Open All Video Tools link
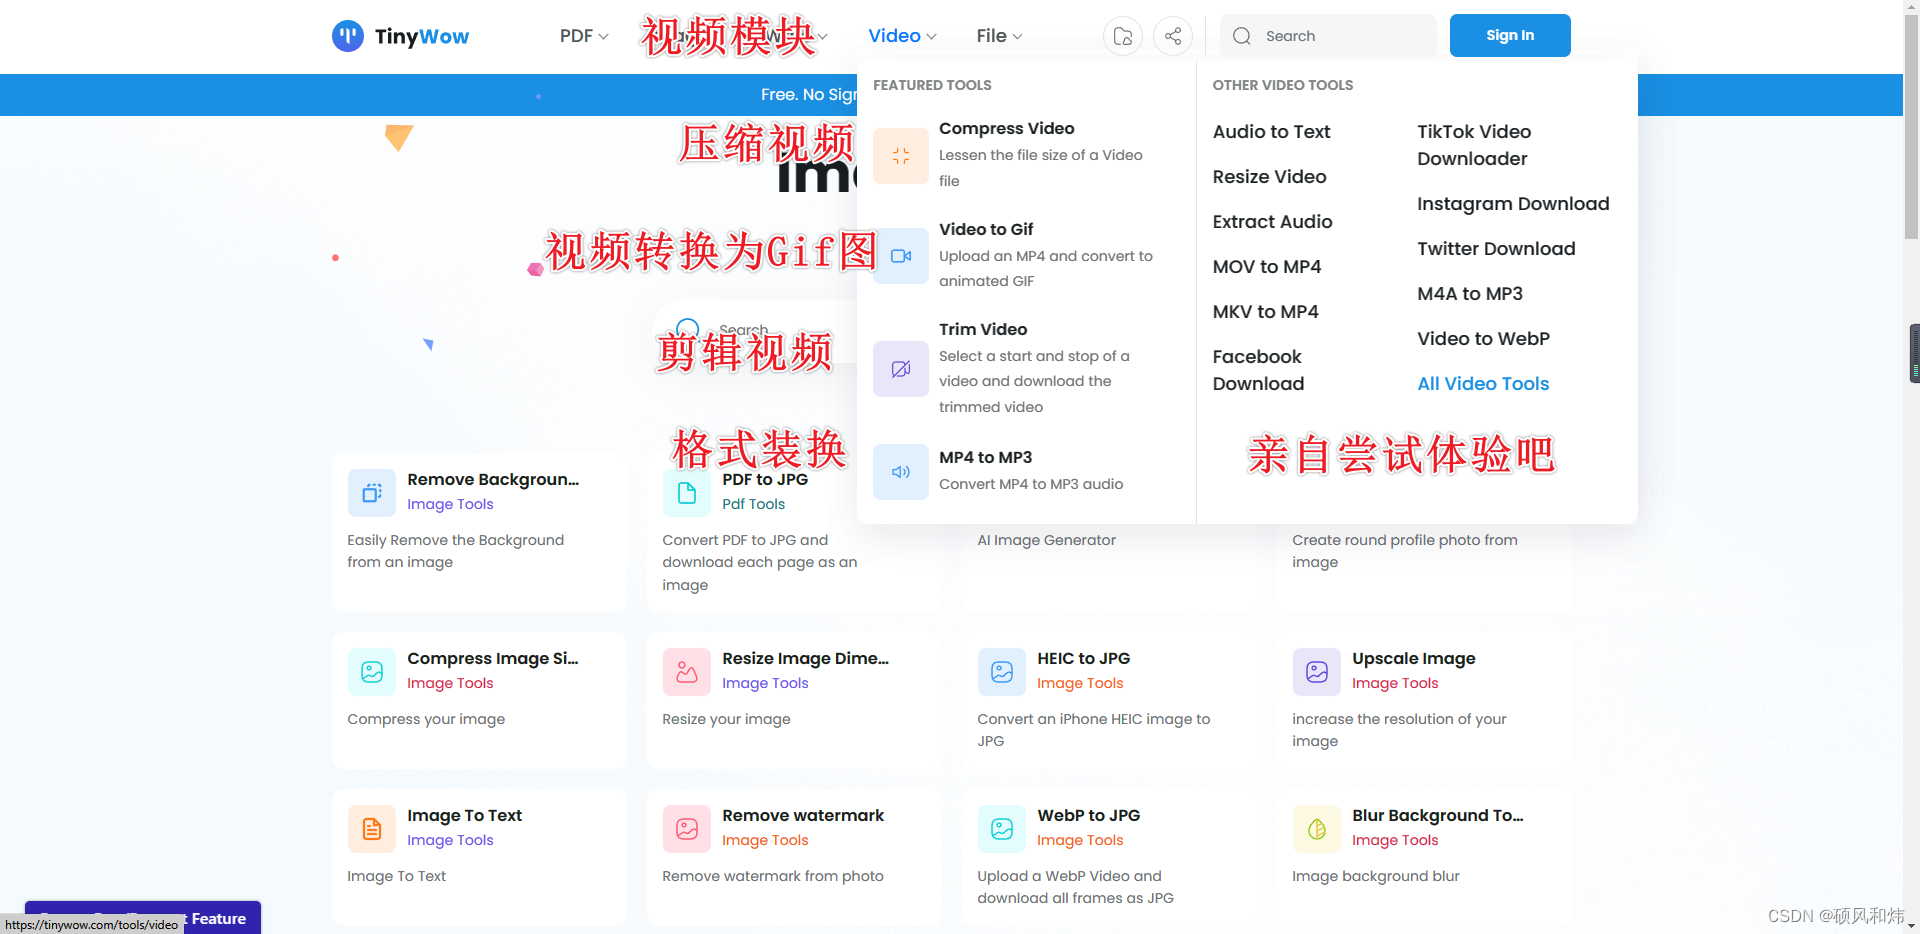 coord(1483,384)
